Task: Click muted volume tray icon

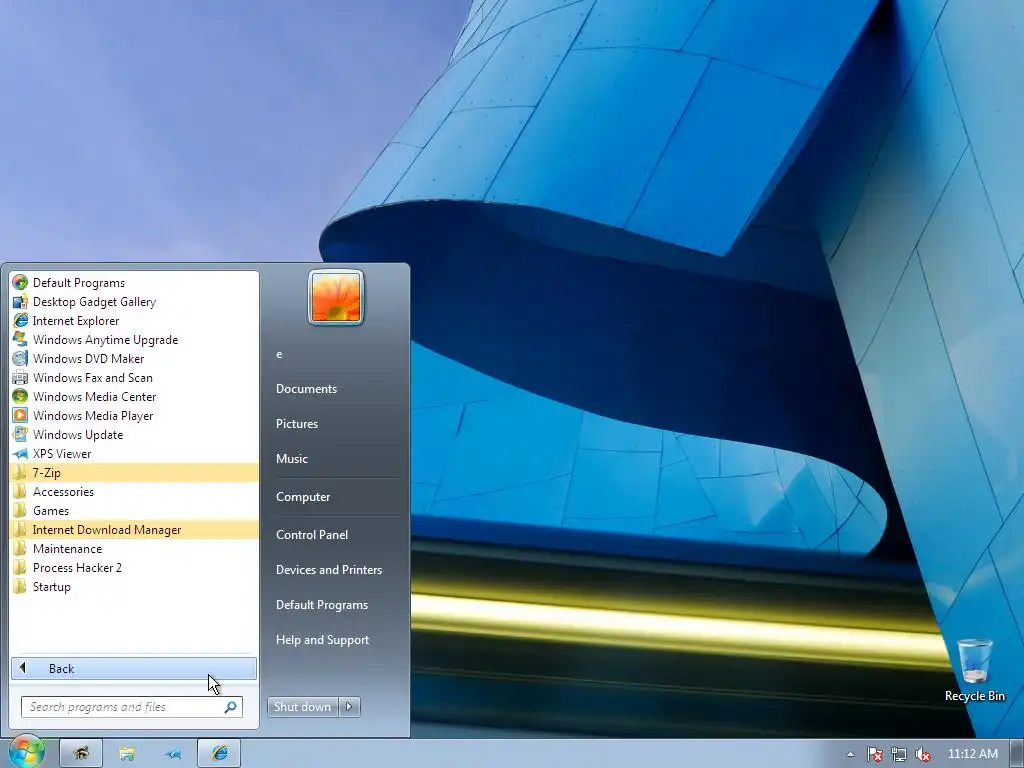Action: 923,754
